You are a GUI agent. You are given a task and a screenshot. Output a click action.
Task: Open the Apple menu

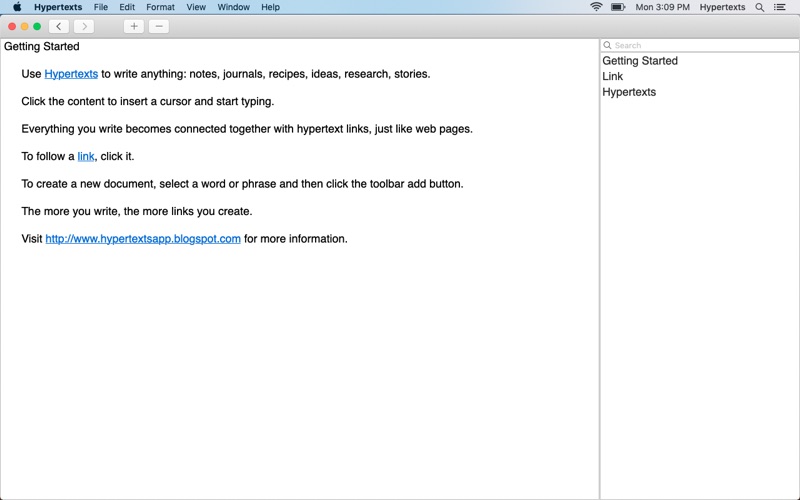tap(17, 7)
